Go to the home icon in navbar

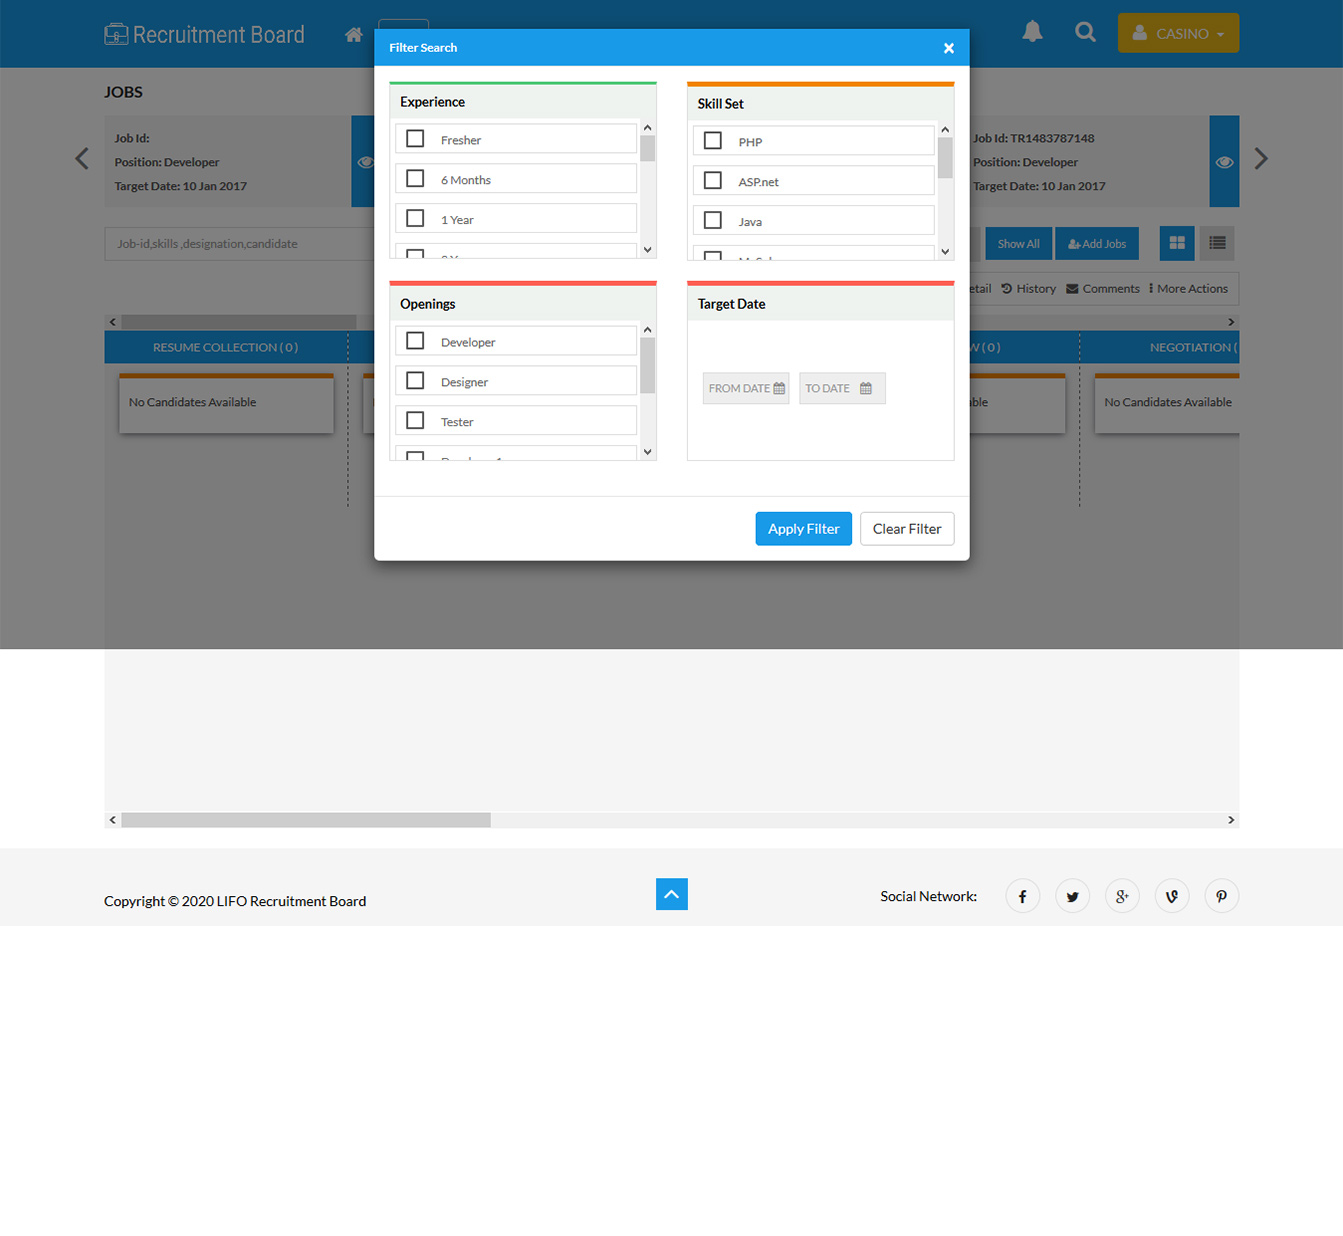click(353, 35)
